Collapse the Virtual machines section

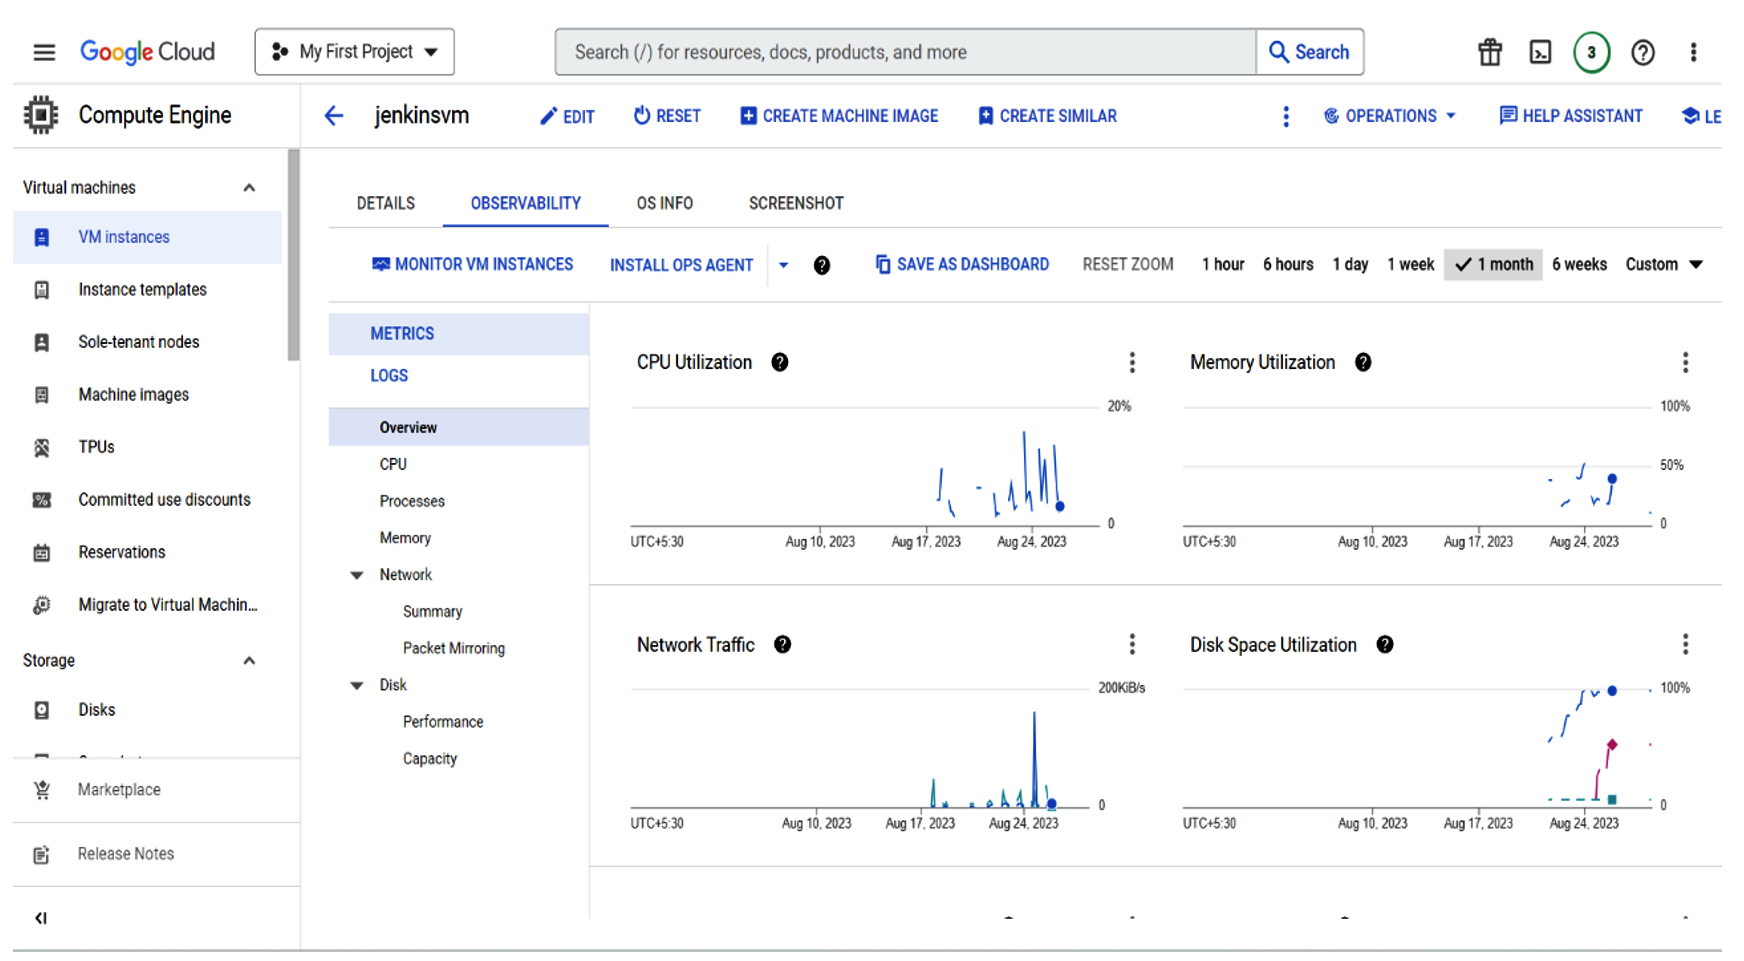[249, 188]
